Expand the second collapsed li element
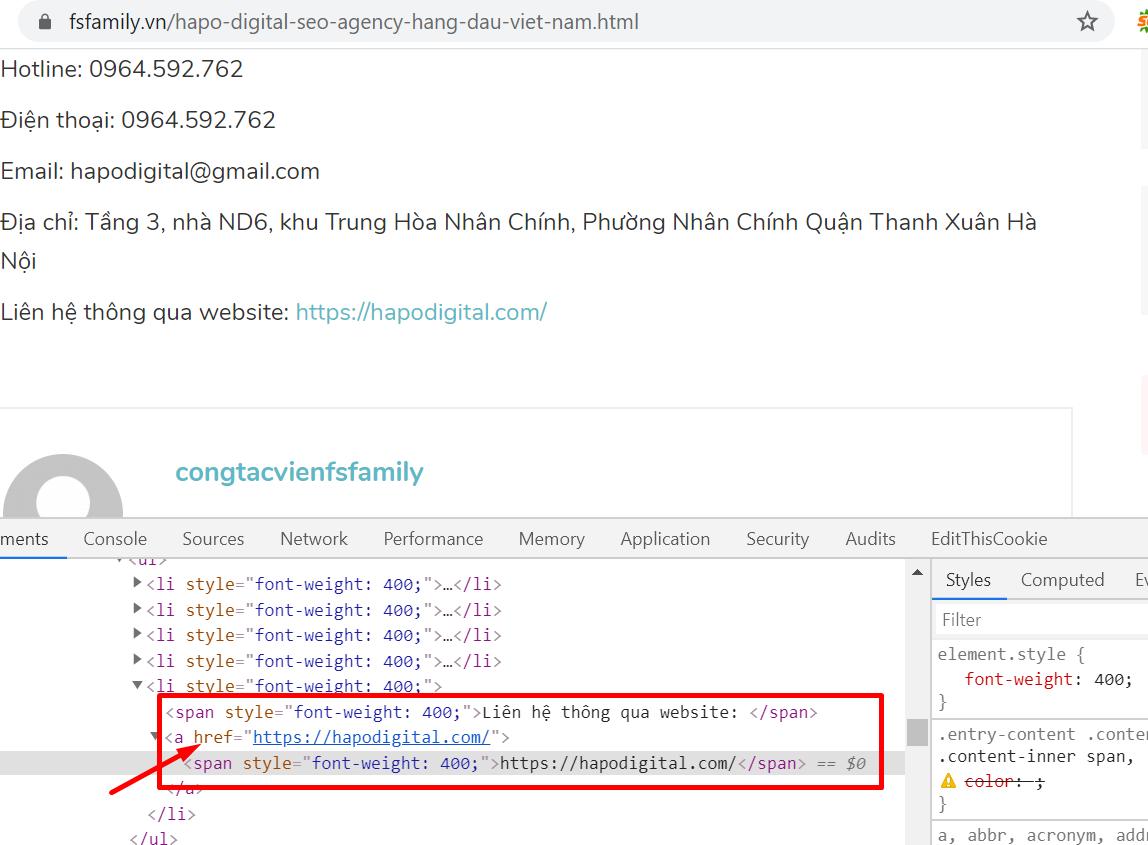This screenshot has width=1148, height=845. click(x=137, y=608)
